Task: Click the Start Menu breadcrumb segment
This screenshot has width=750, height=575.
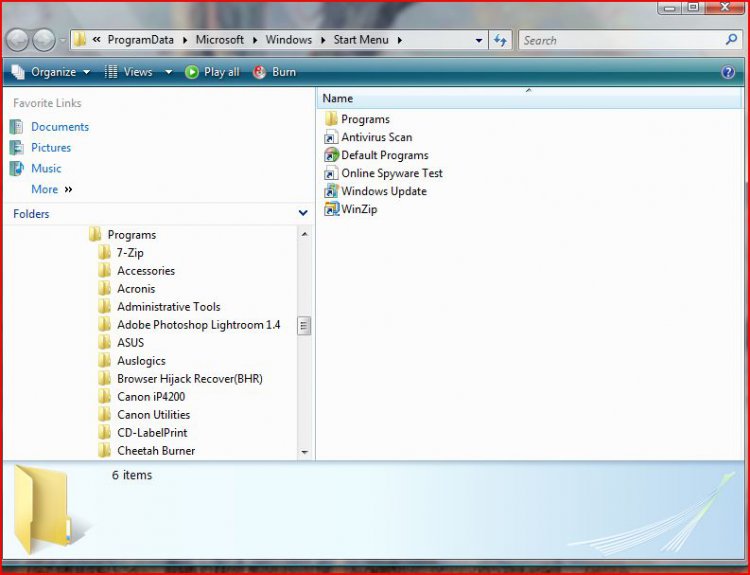Action: pos(361,40)
